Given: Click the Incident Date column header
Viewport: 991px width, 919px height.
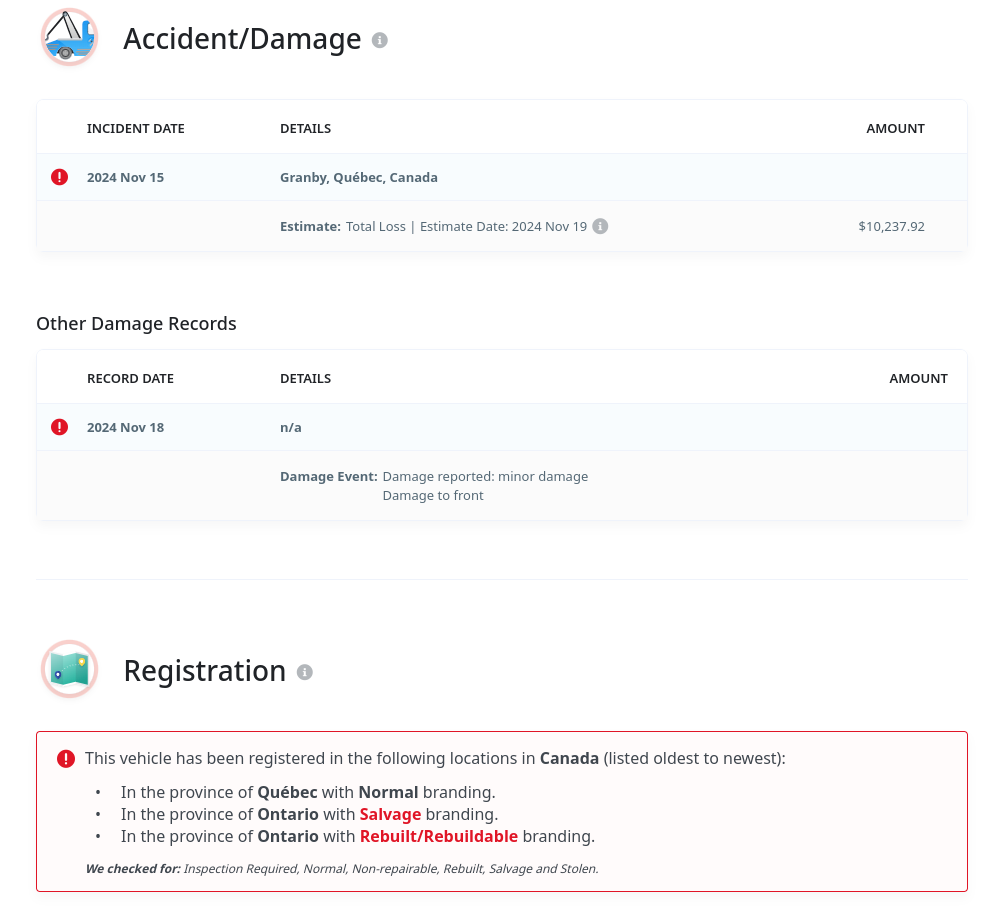Looking at the screenshot, I should pyautogui.click(x=135, y=128).
